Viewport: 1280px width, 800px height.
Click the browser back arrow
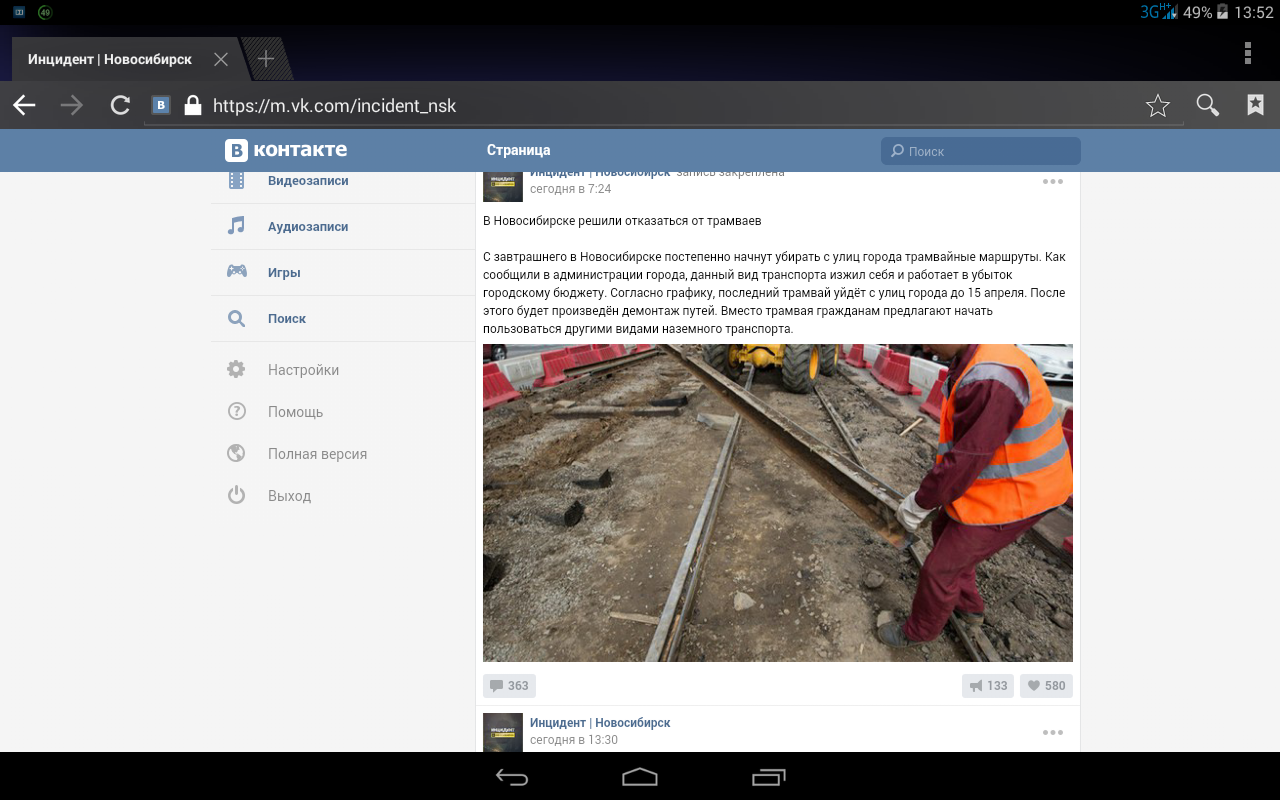click(24, 105)
